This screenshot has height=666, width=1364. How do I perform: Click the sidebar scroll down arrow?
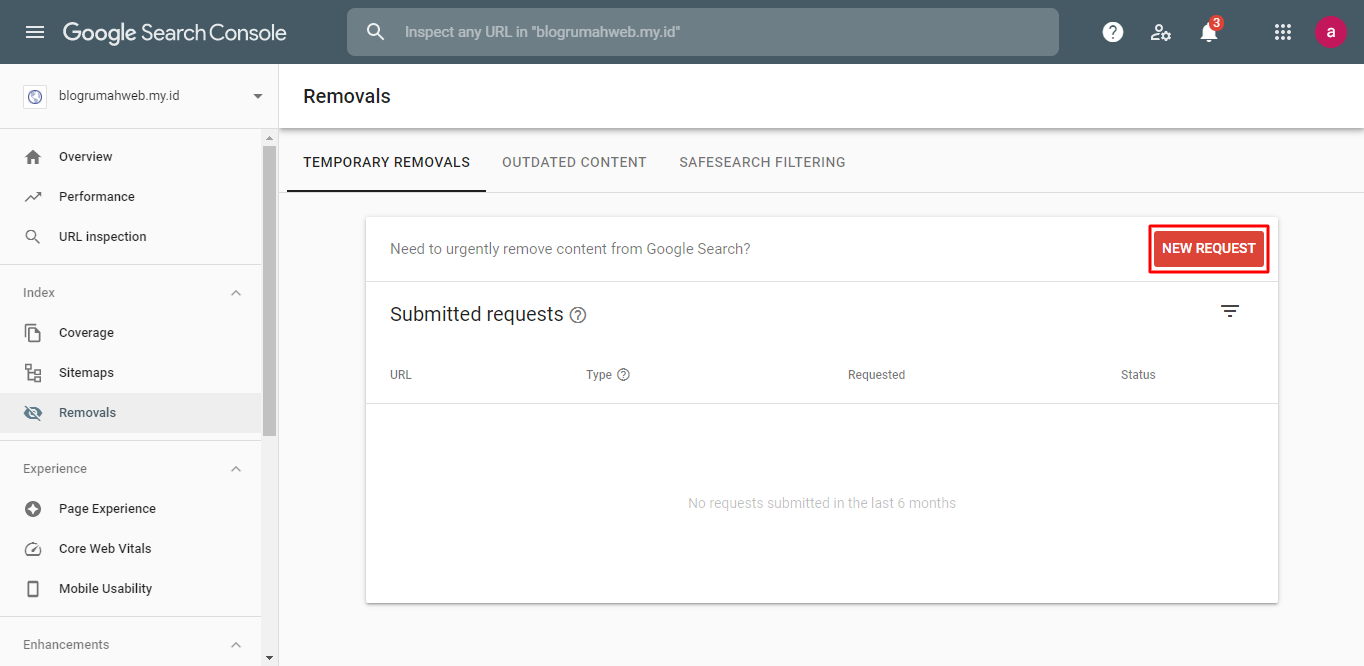269,657
